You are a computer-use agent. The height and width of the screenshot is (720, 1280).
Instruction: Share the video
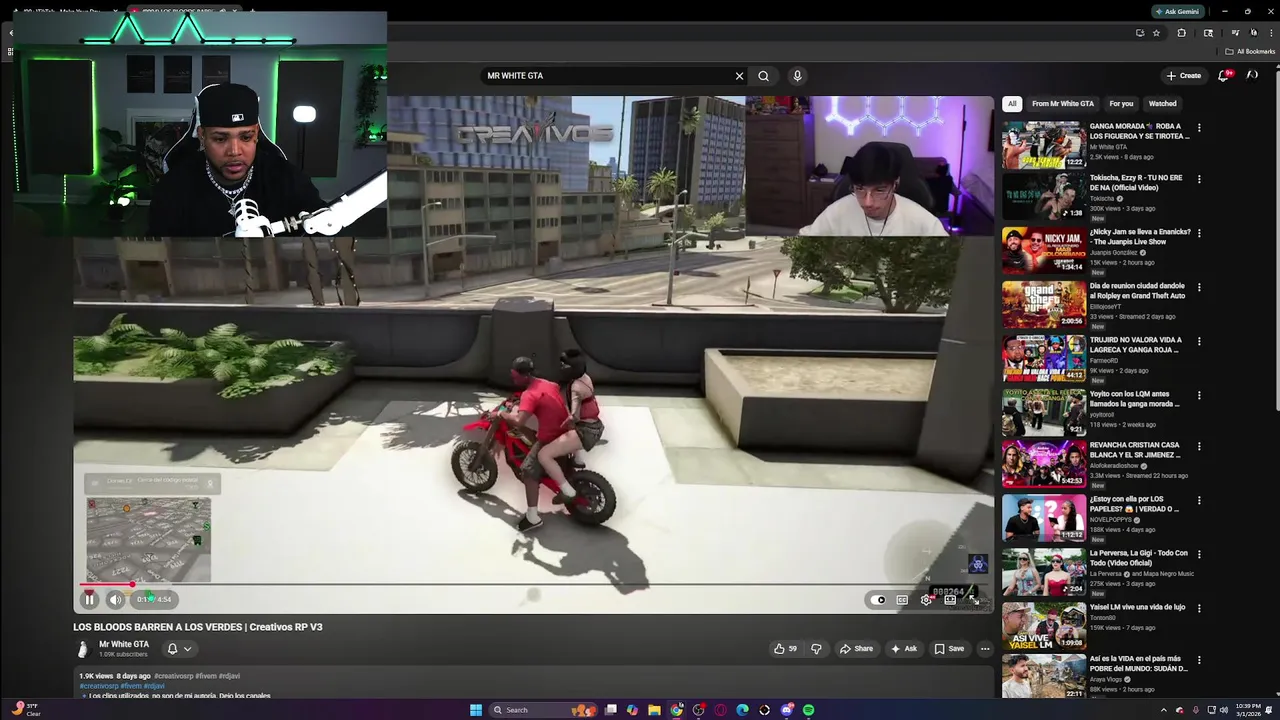tap(856, 648)
